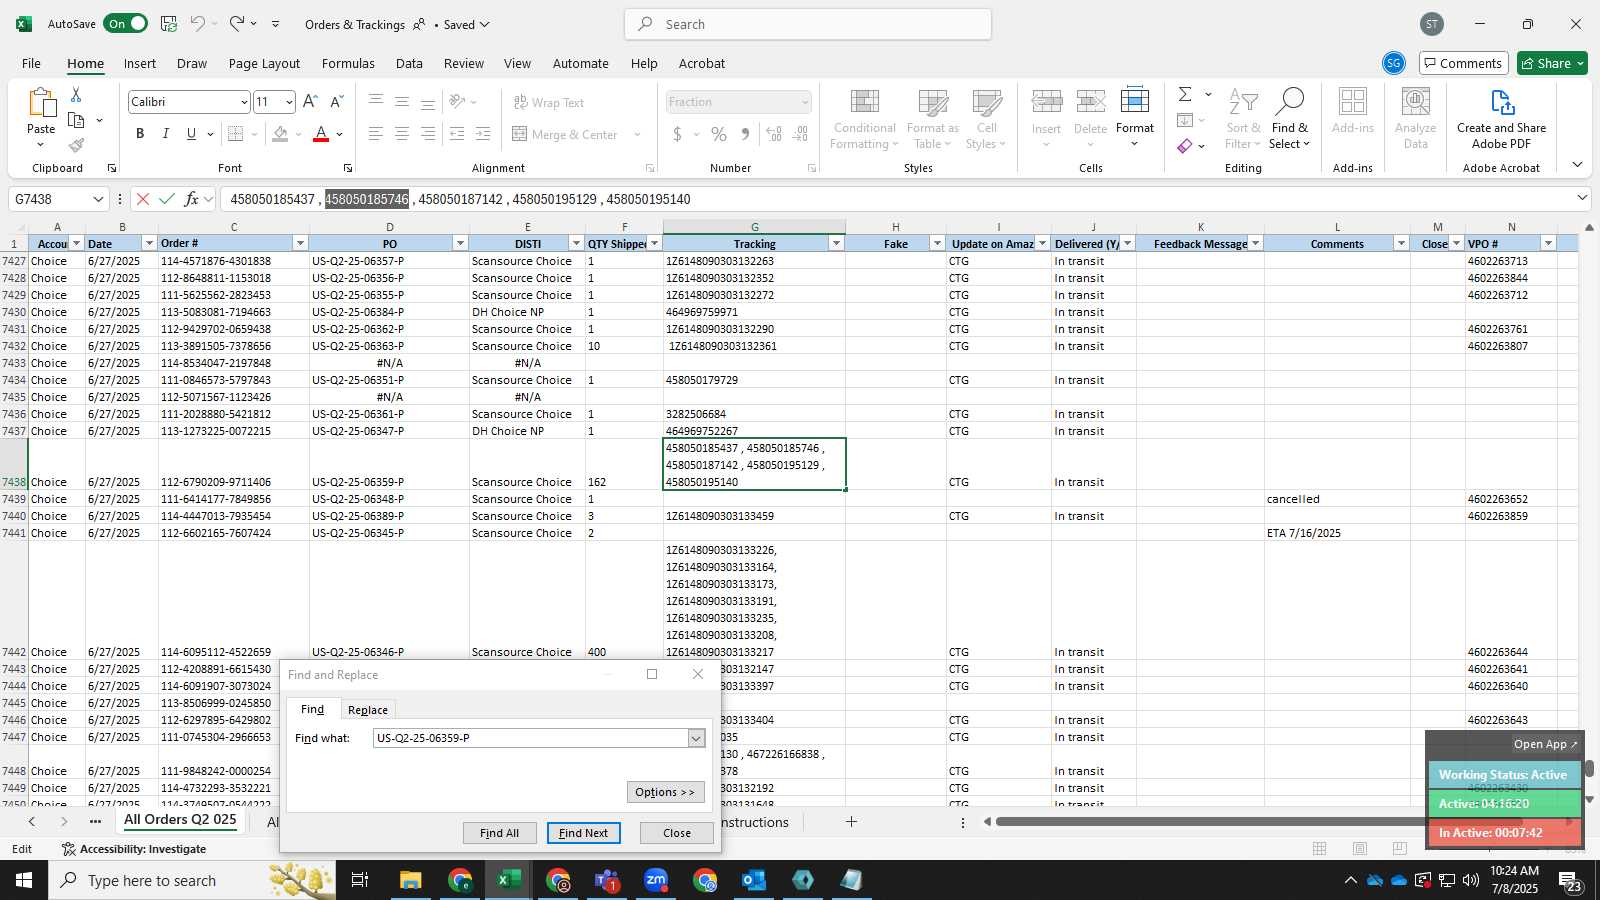Image resolution: width=1600 pixels, height=900 pixels.
Task: Click the formula bar Enter checkmark
Action: [167, 199]
